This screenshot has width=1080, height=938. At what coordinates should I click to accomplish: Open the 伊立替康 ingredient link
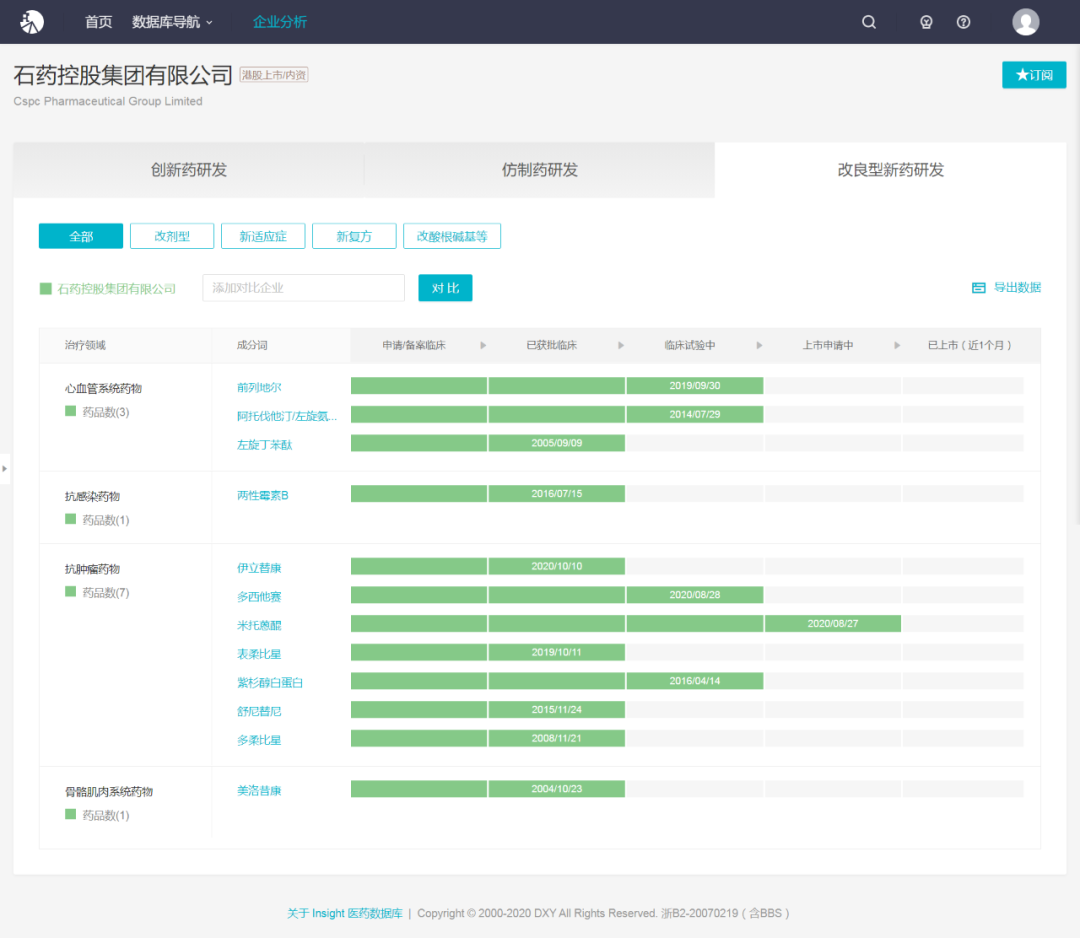[x=259, y=568]
